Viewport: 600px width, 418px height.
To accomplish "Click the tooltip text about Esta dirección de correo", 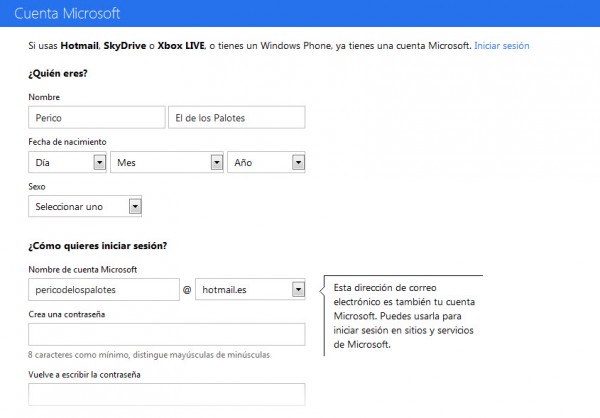I will point(404,316).
